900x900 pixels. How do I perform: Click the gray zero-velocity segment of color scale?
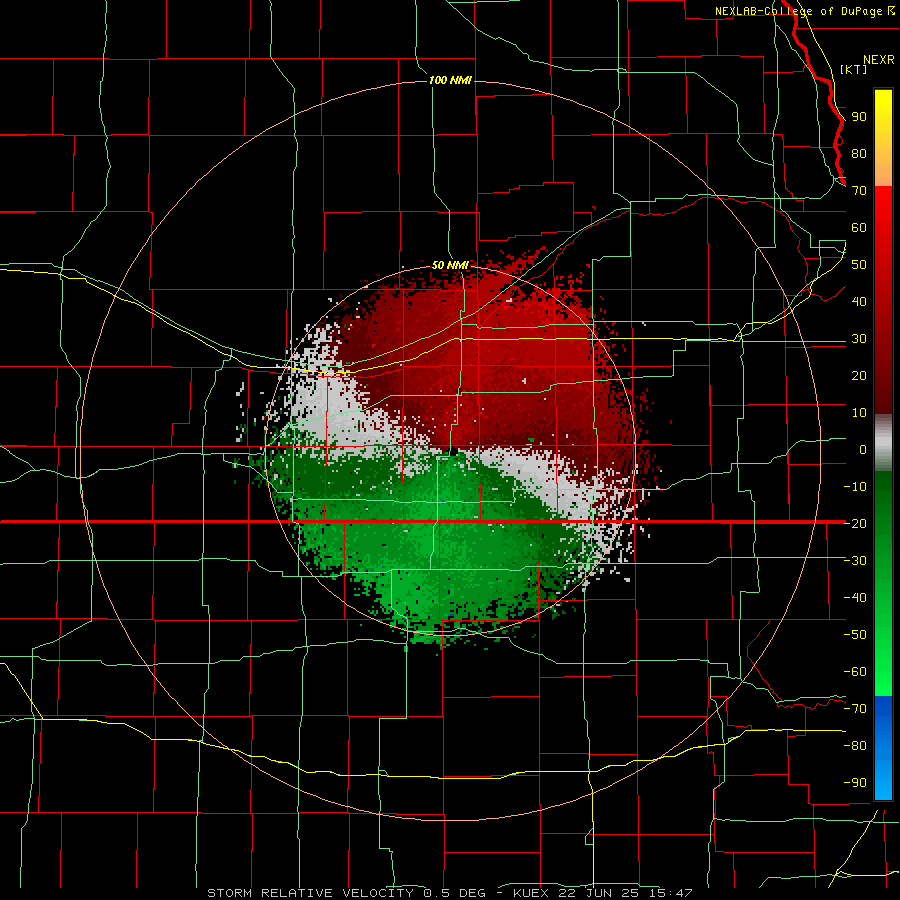(x=883, y=443)
